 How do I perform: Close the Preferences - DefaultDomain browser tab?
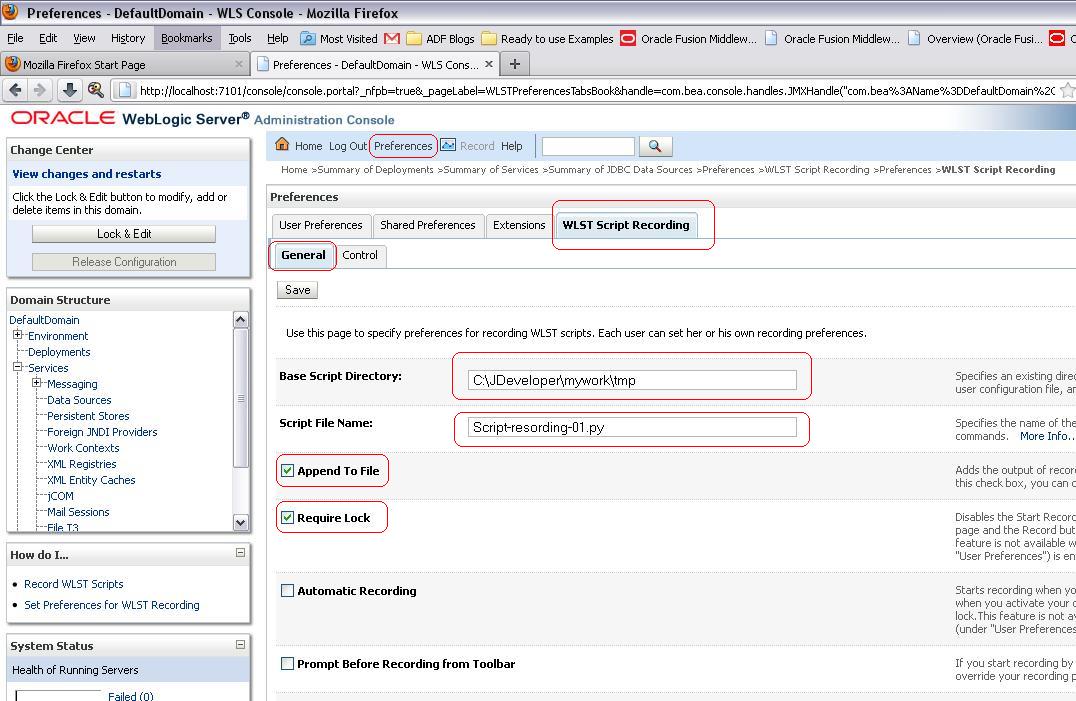[489, 64]
